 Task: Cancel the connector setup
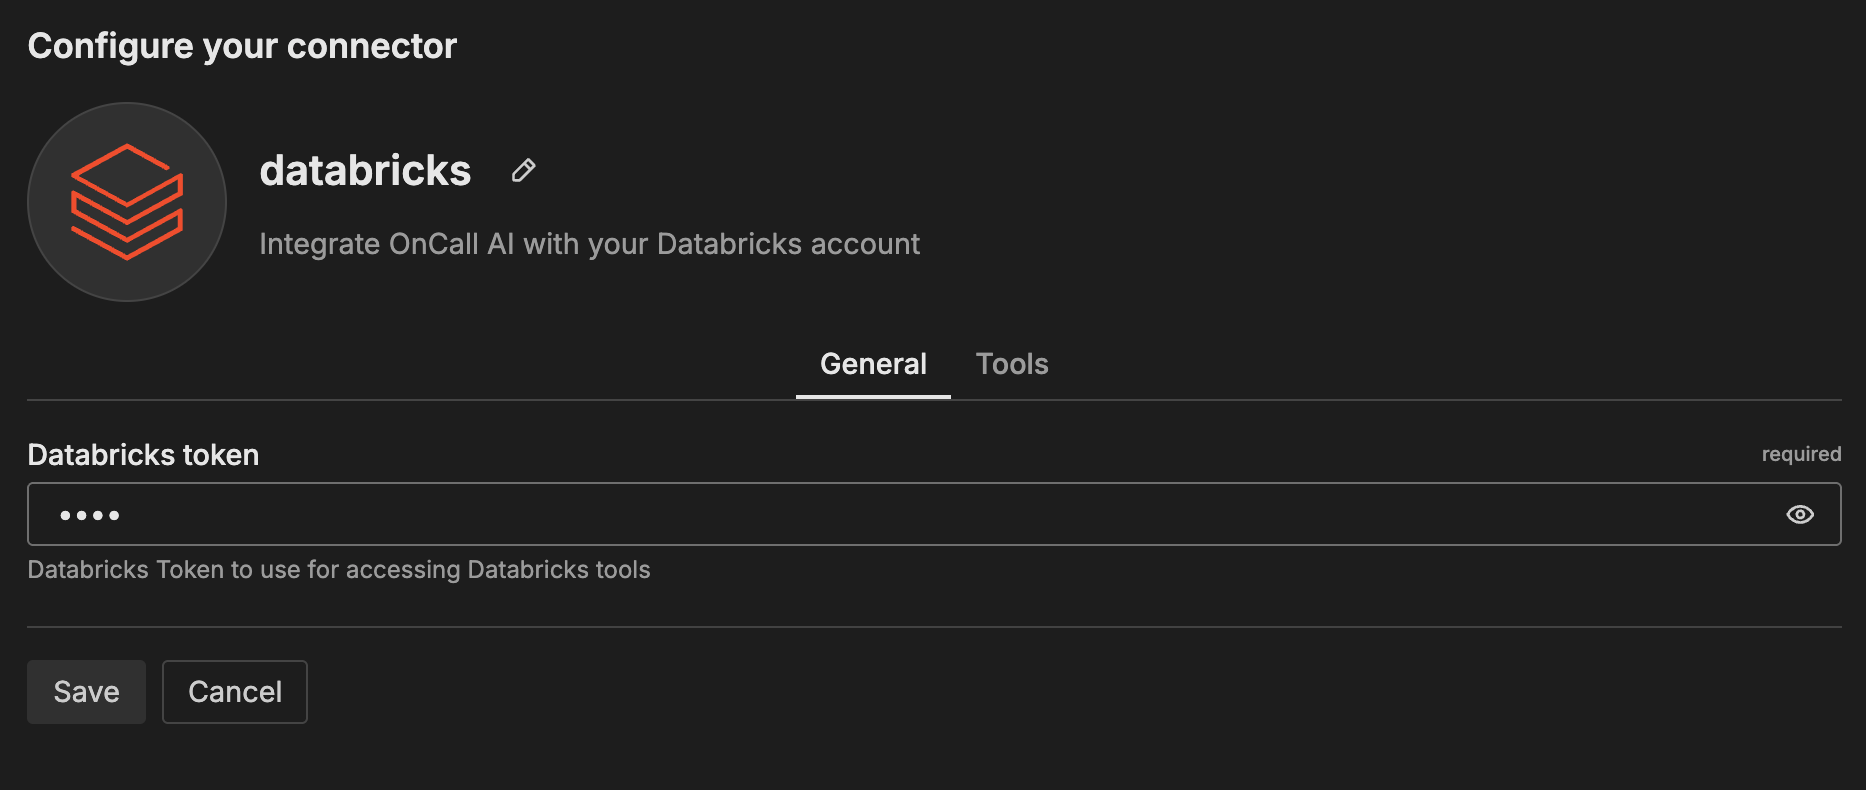[235, 692]
